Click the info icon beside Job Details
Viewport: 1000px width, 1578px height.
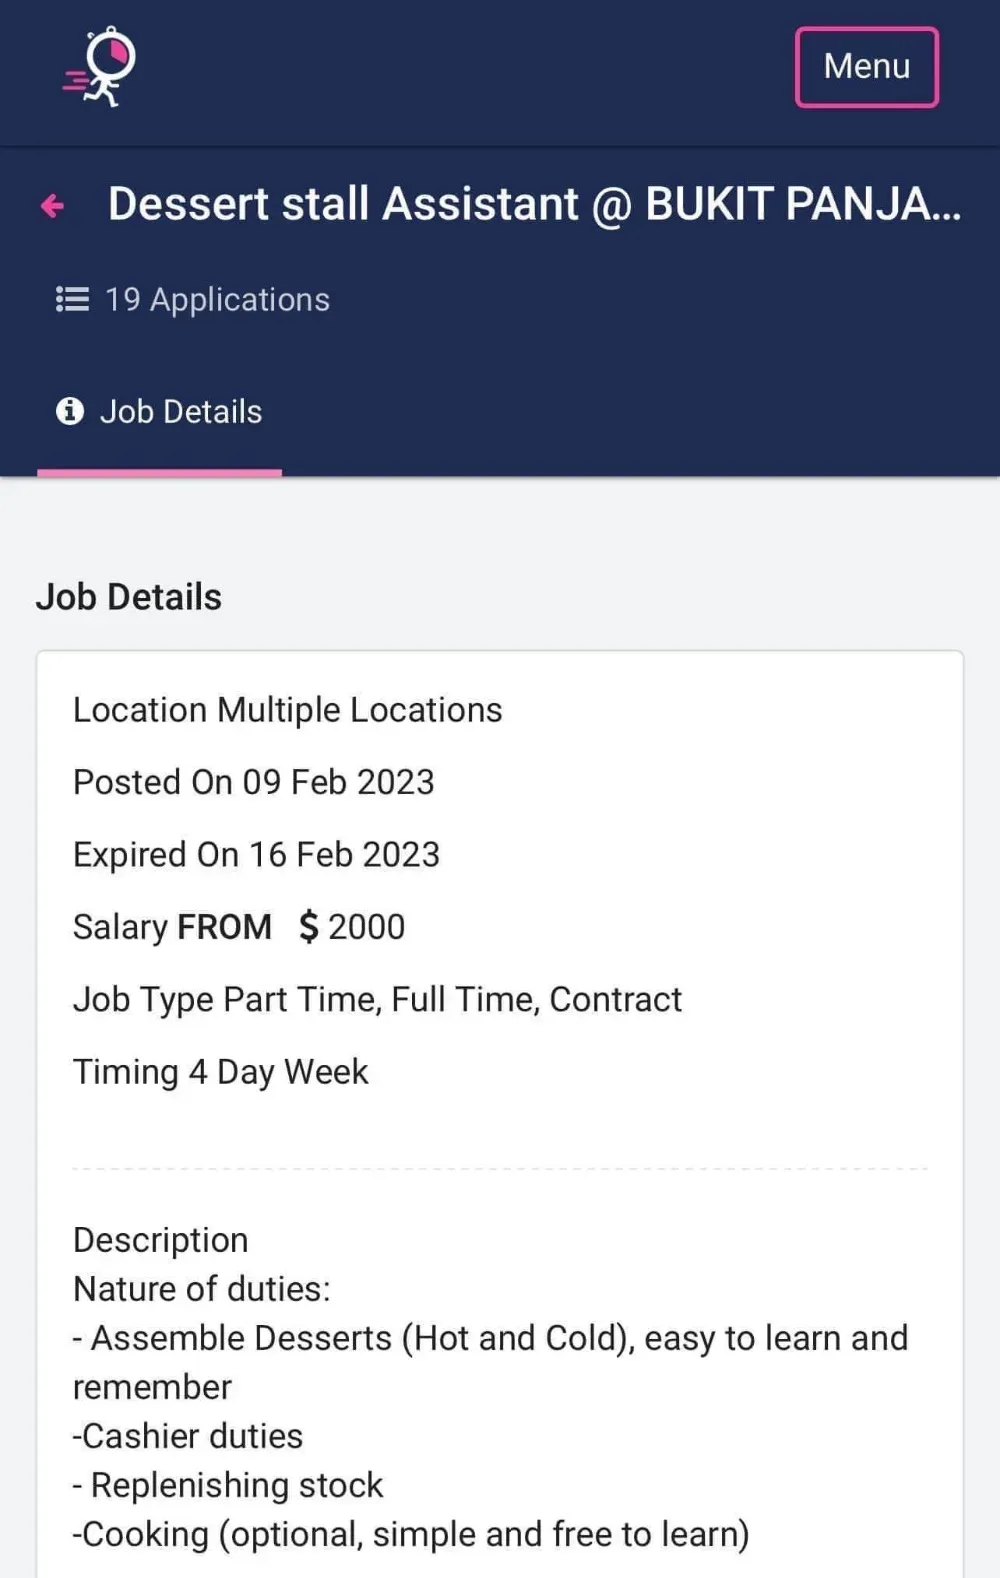pyautogui.click(x=70, y=411)
